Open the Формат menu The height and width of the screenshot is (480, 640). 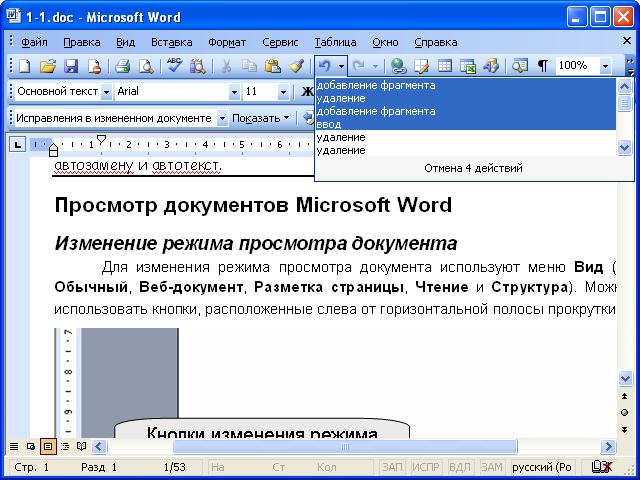click(227, 42)
